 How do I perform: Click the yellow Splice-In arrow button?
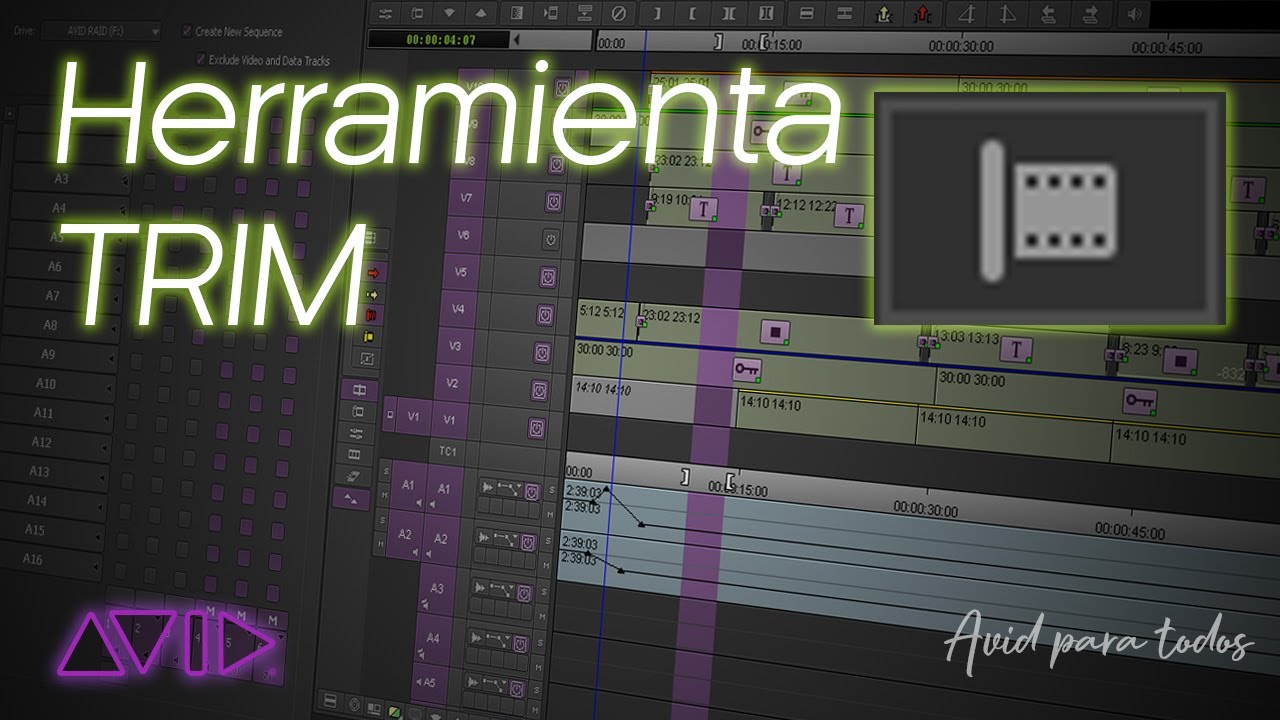(883, 14)
